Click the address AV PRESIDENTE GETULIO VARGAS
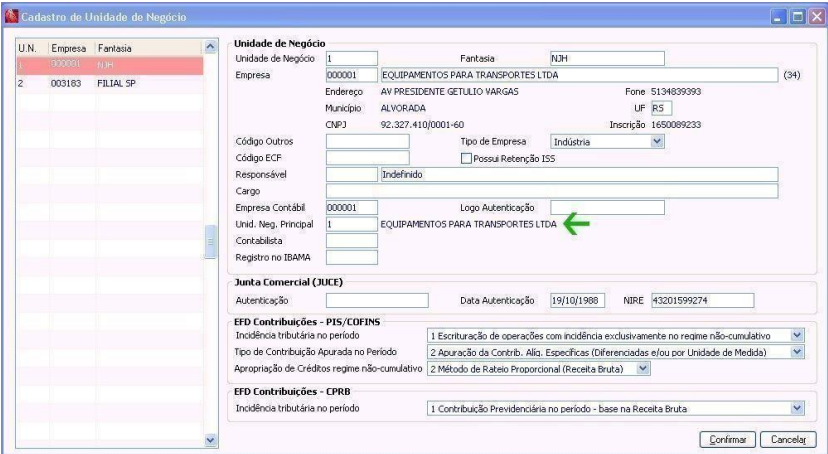 tap(449, 92)
